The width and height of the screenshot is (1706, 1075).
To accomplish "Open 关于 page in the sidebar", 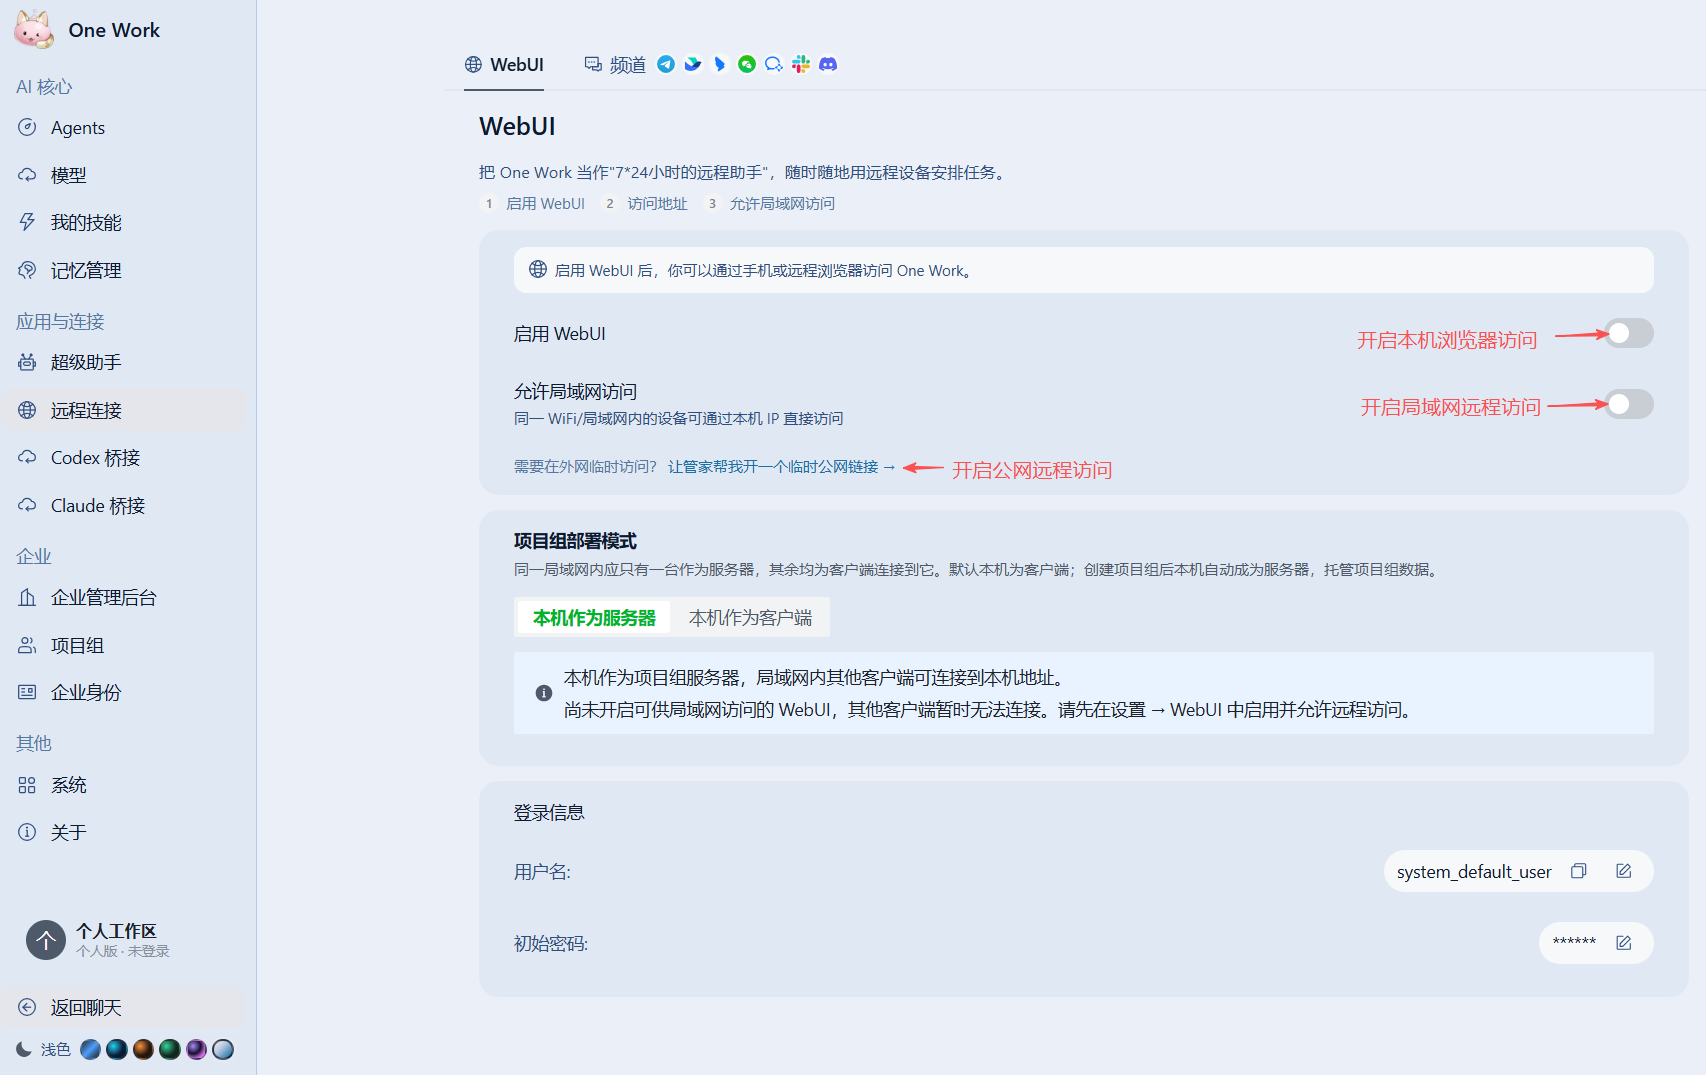I will tap(126, 832).
